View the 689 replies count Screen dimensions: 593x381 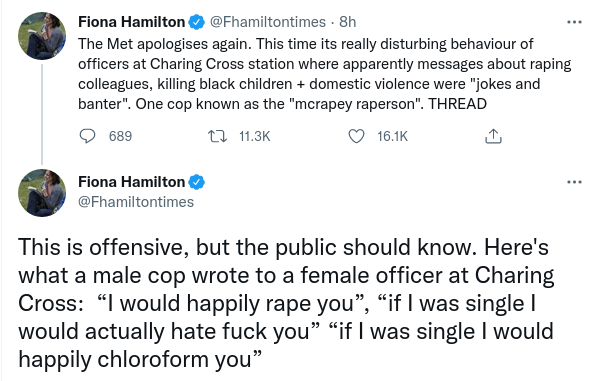(120, 136)
